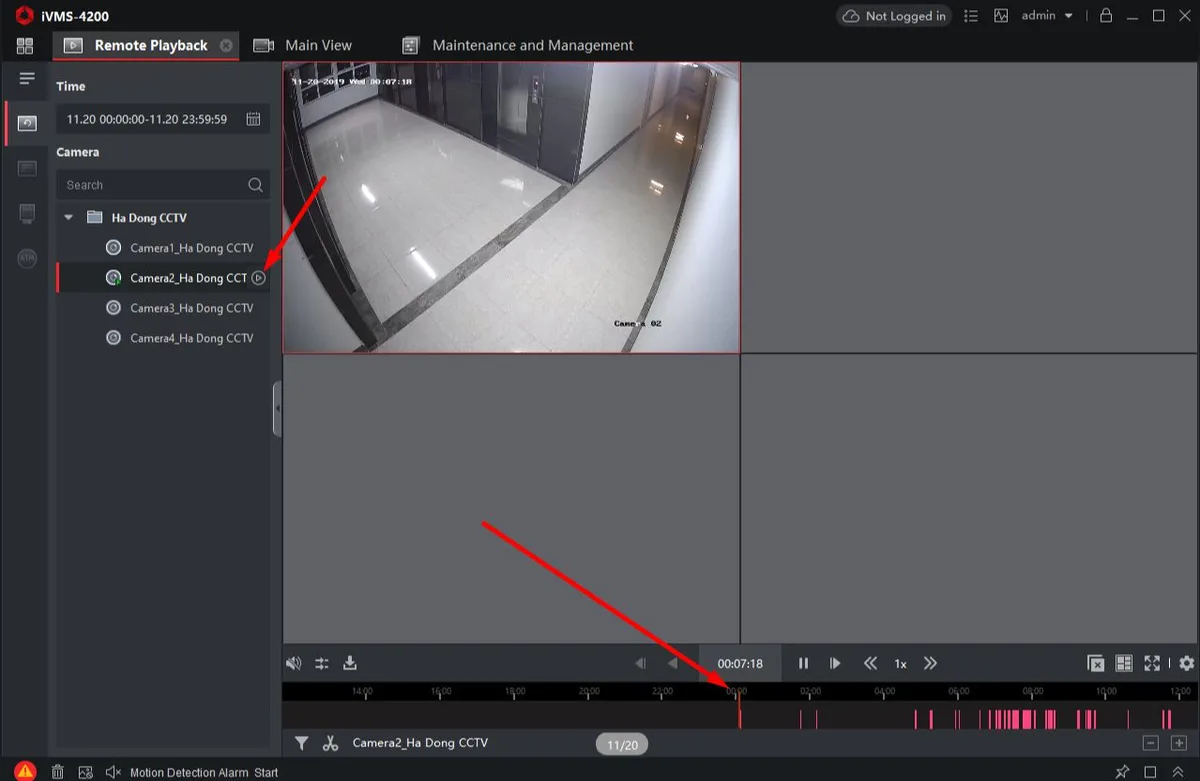
Task: Open the calendar date picker icon
Action: (x=253, y=119)
